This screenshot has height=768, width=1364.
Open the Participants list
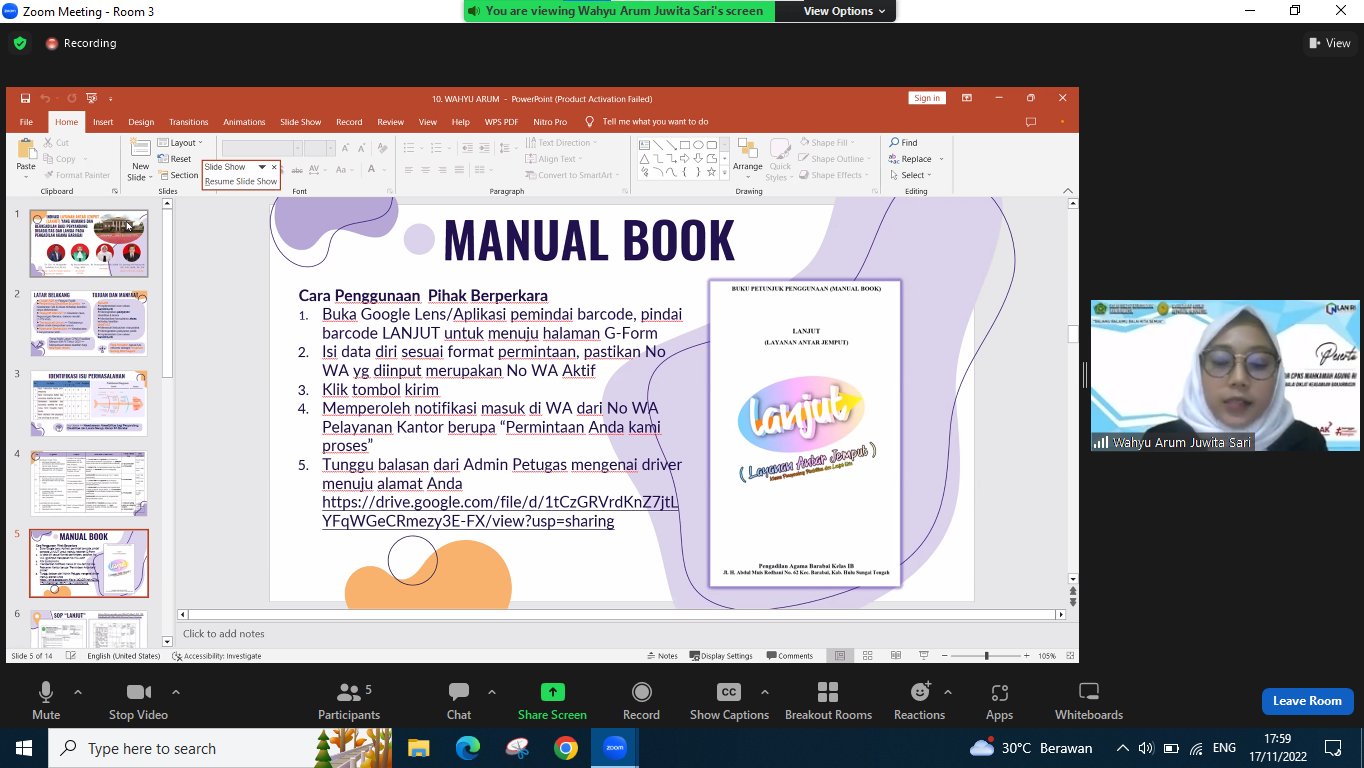point(349,700)
